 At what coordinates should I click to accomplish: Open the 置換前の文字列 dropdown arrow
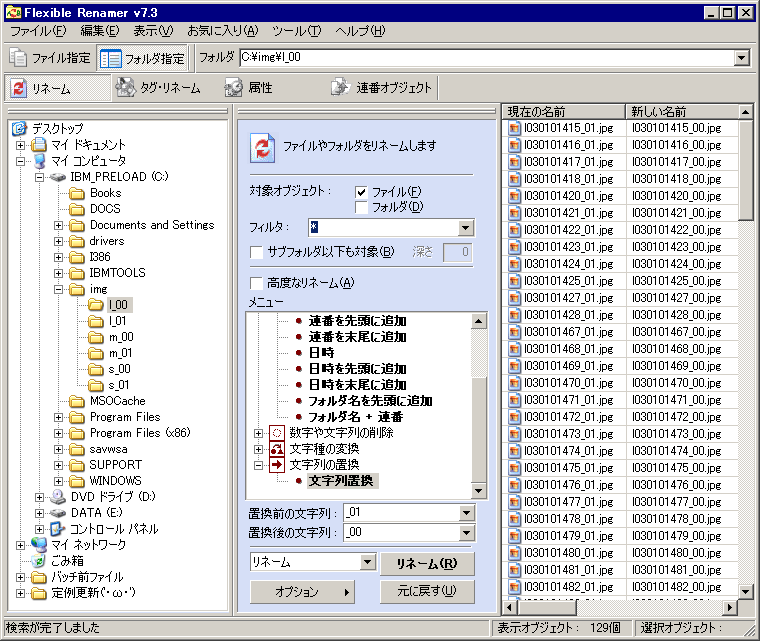(465, 513)
